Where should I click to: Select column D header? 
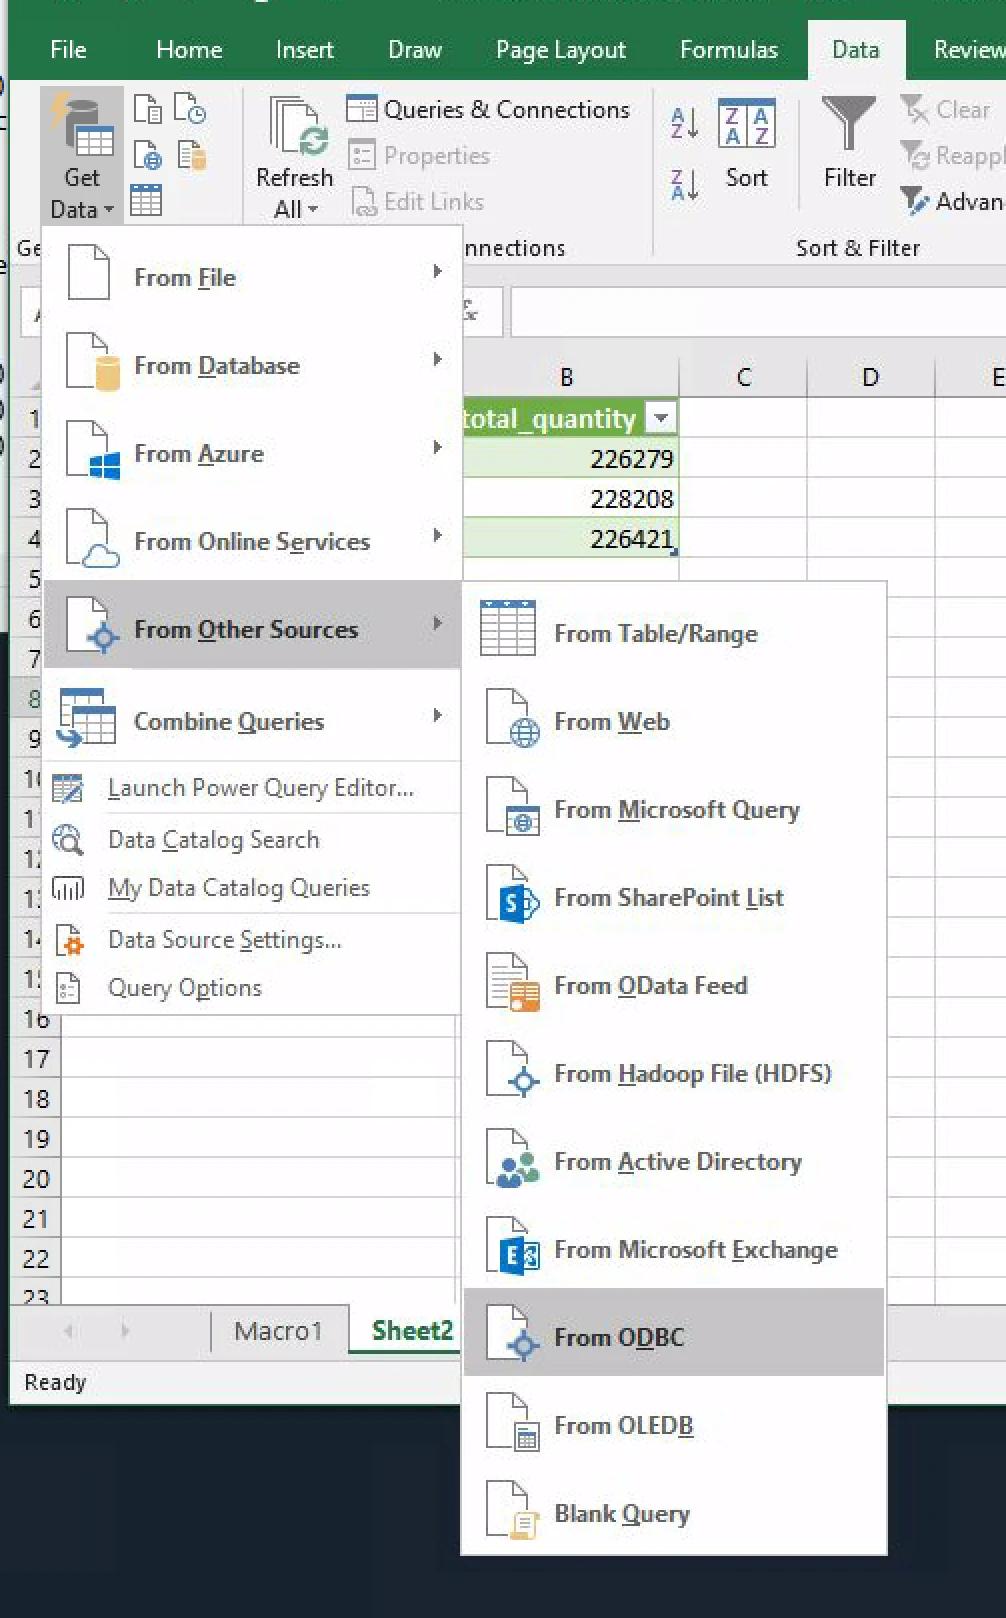(x=870, y=377)
